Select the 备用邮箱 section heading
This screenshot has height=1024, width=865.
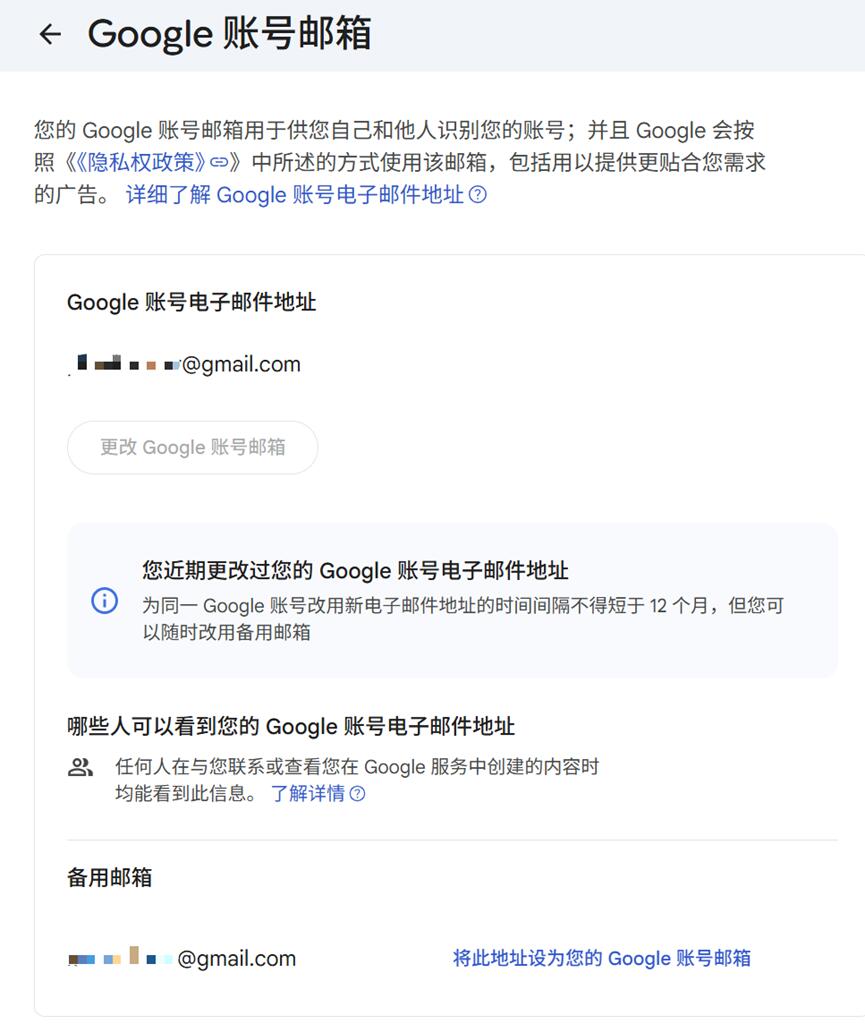tap(109, 877)
